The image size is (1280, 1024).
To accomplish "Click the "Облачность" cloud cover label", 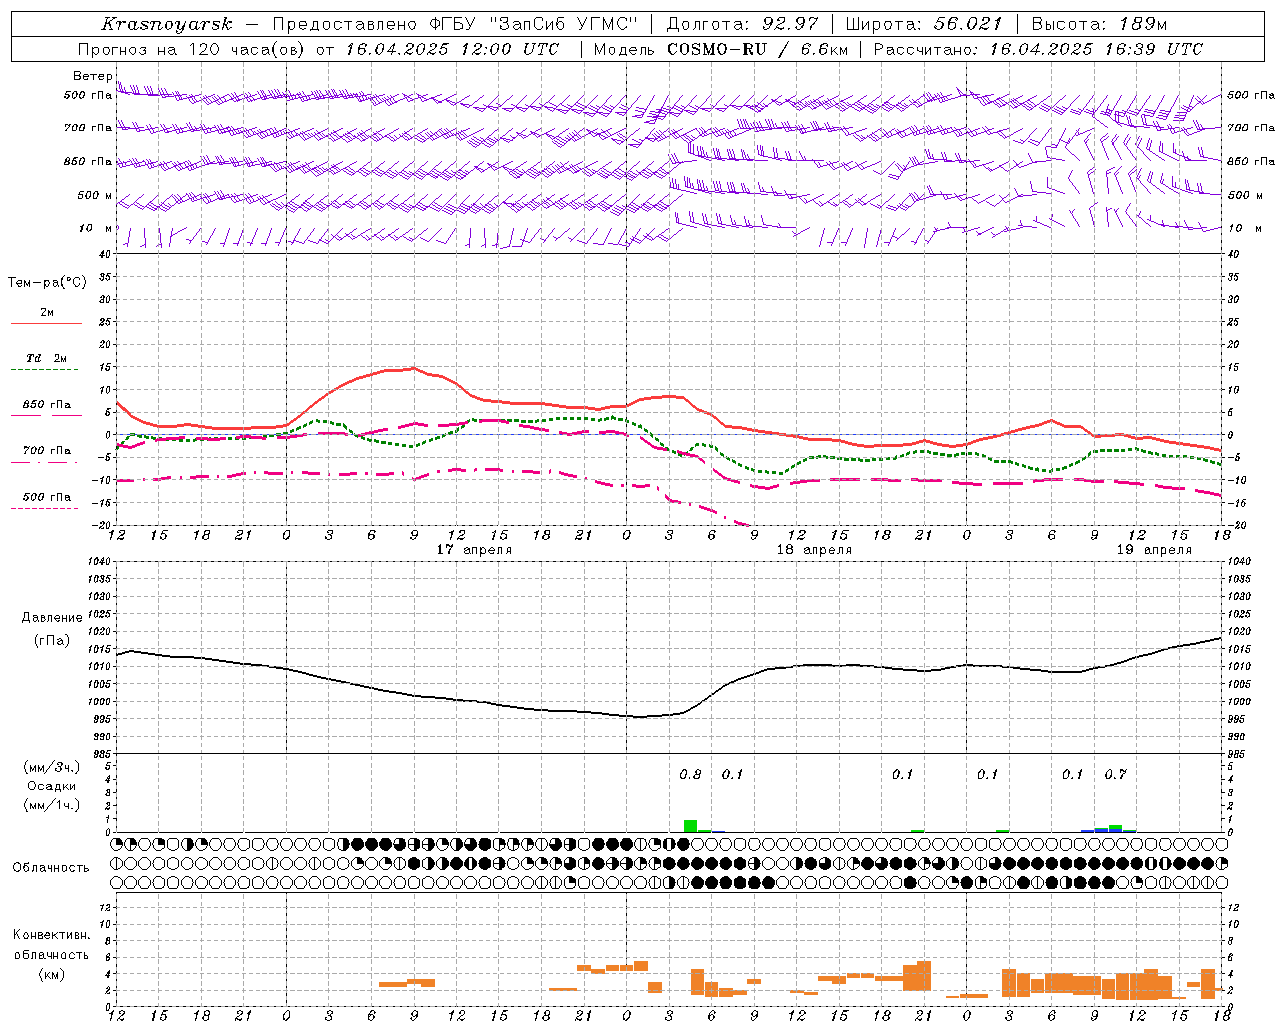I will [x=51, y=868].
